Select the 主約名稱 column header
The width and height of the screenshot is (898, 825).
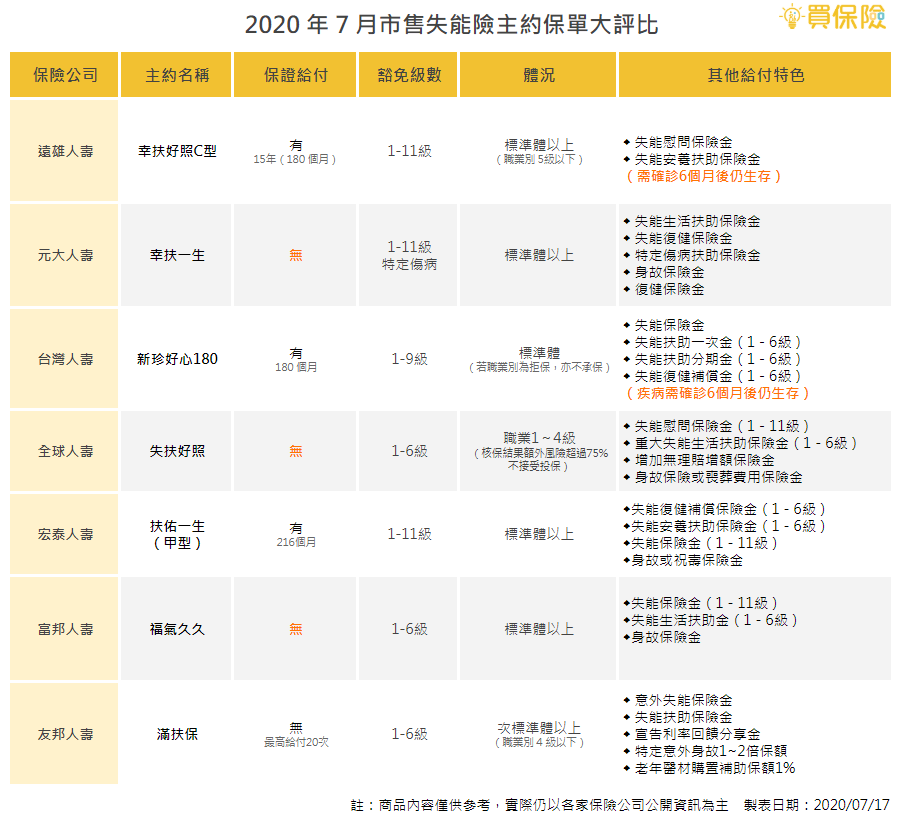click(176, 74)
